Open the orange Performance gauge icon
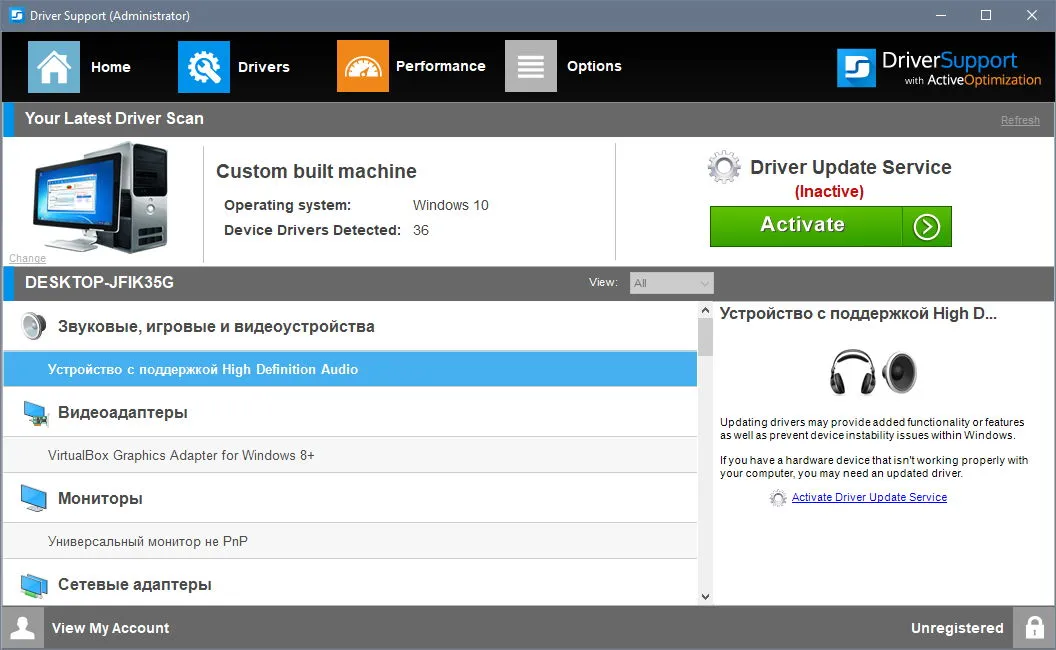Screen dimensions: 1056x650 (x=362, y=66)
